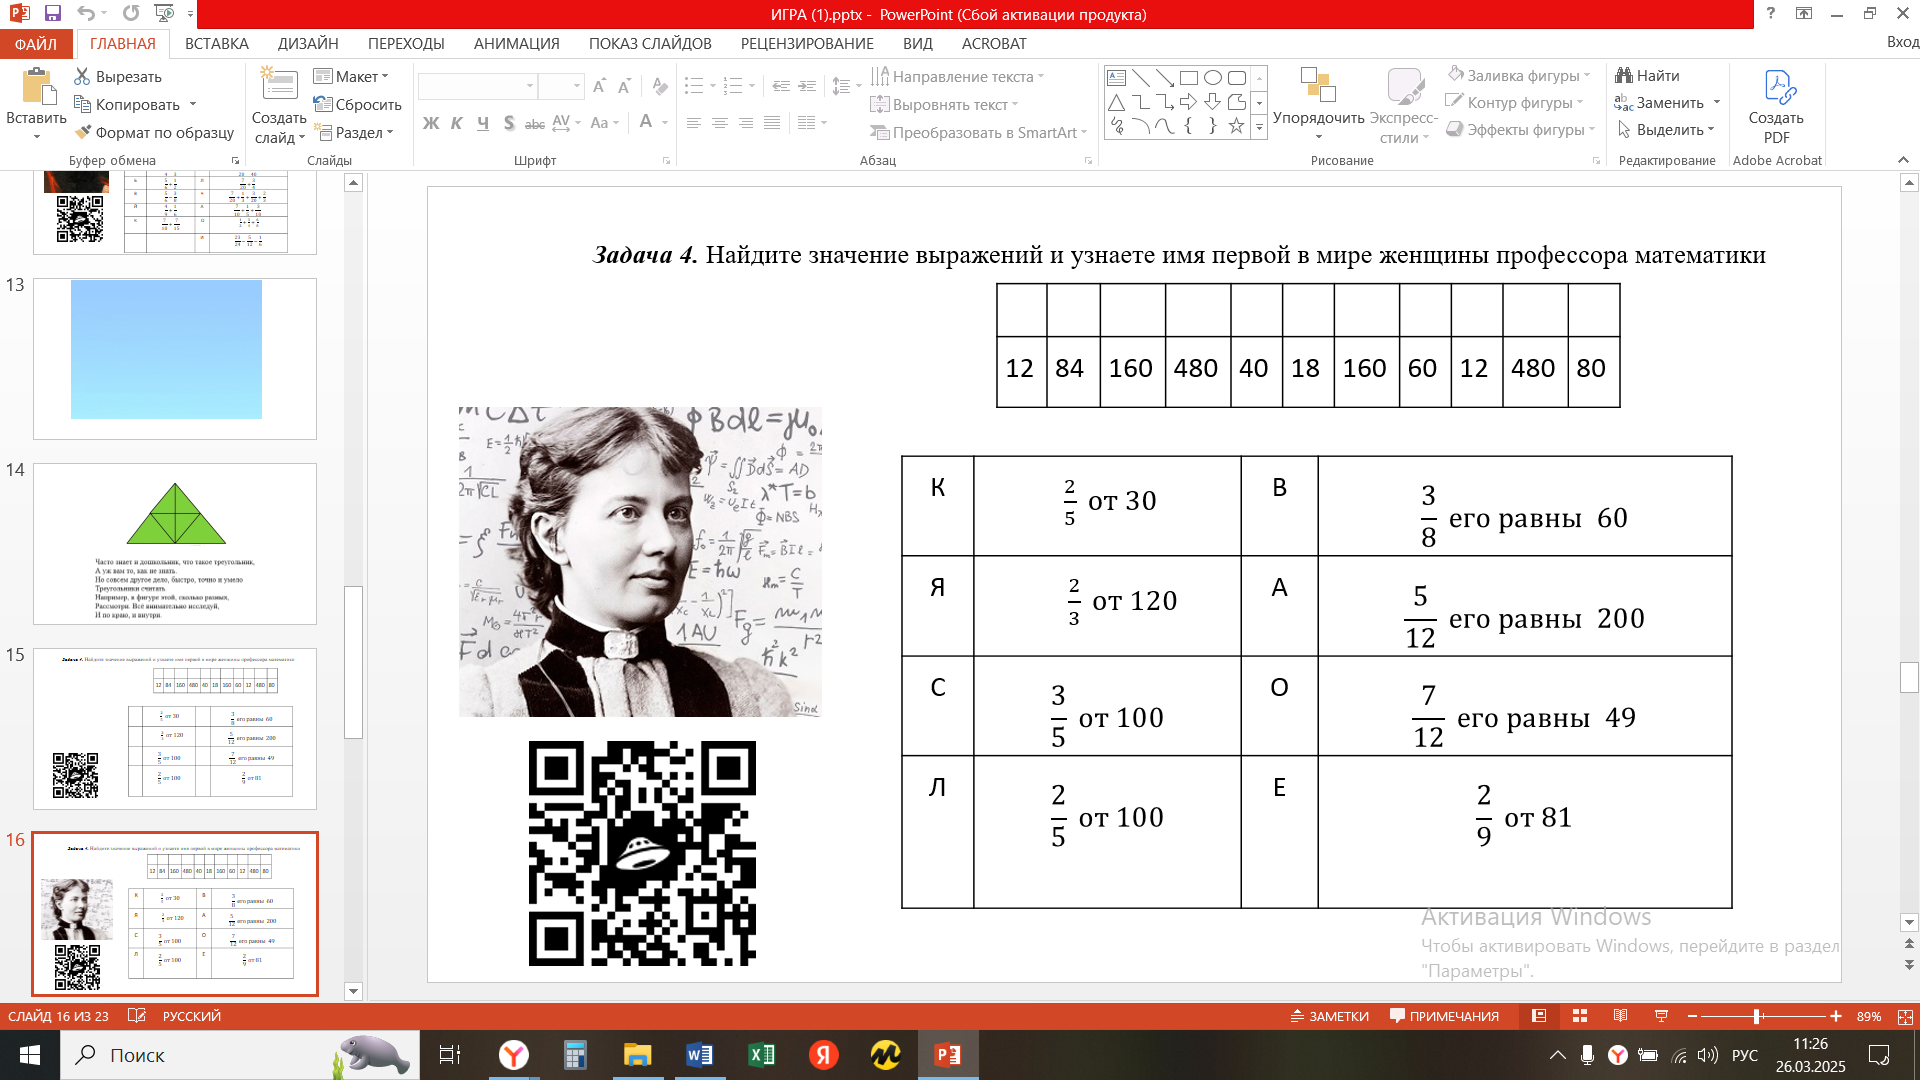Viewport: 1920px width, 1080px height.
Task: Adjust the zoom slider handle
Action: (x=1757, y=1016)
